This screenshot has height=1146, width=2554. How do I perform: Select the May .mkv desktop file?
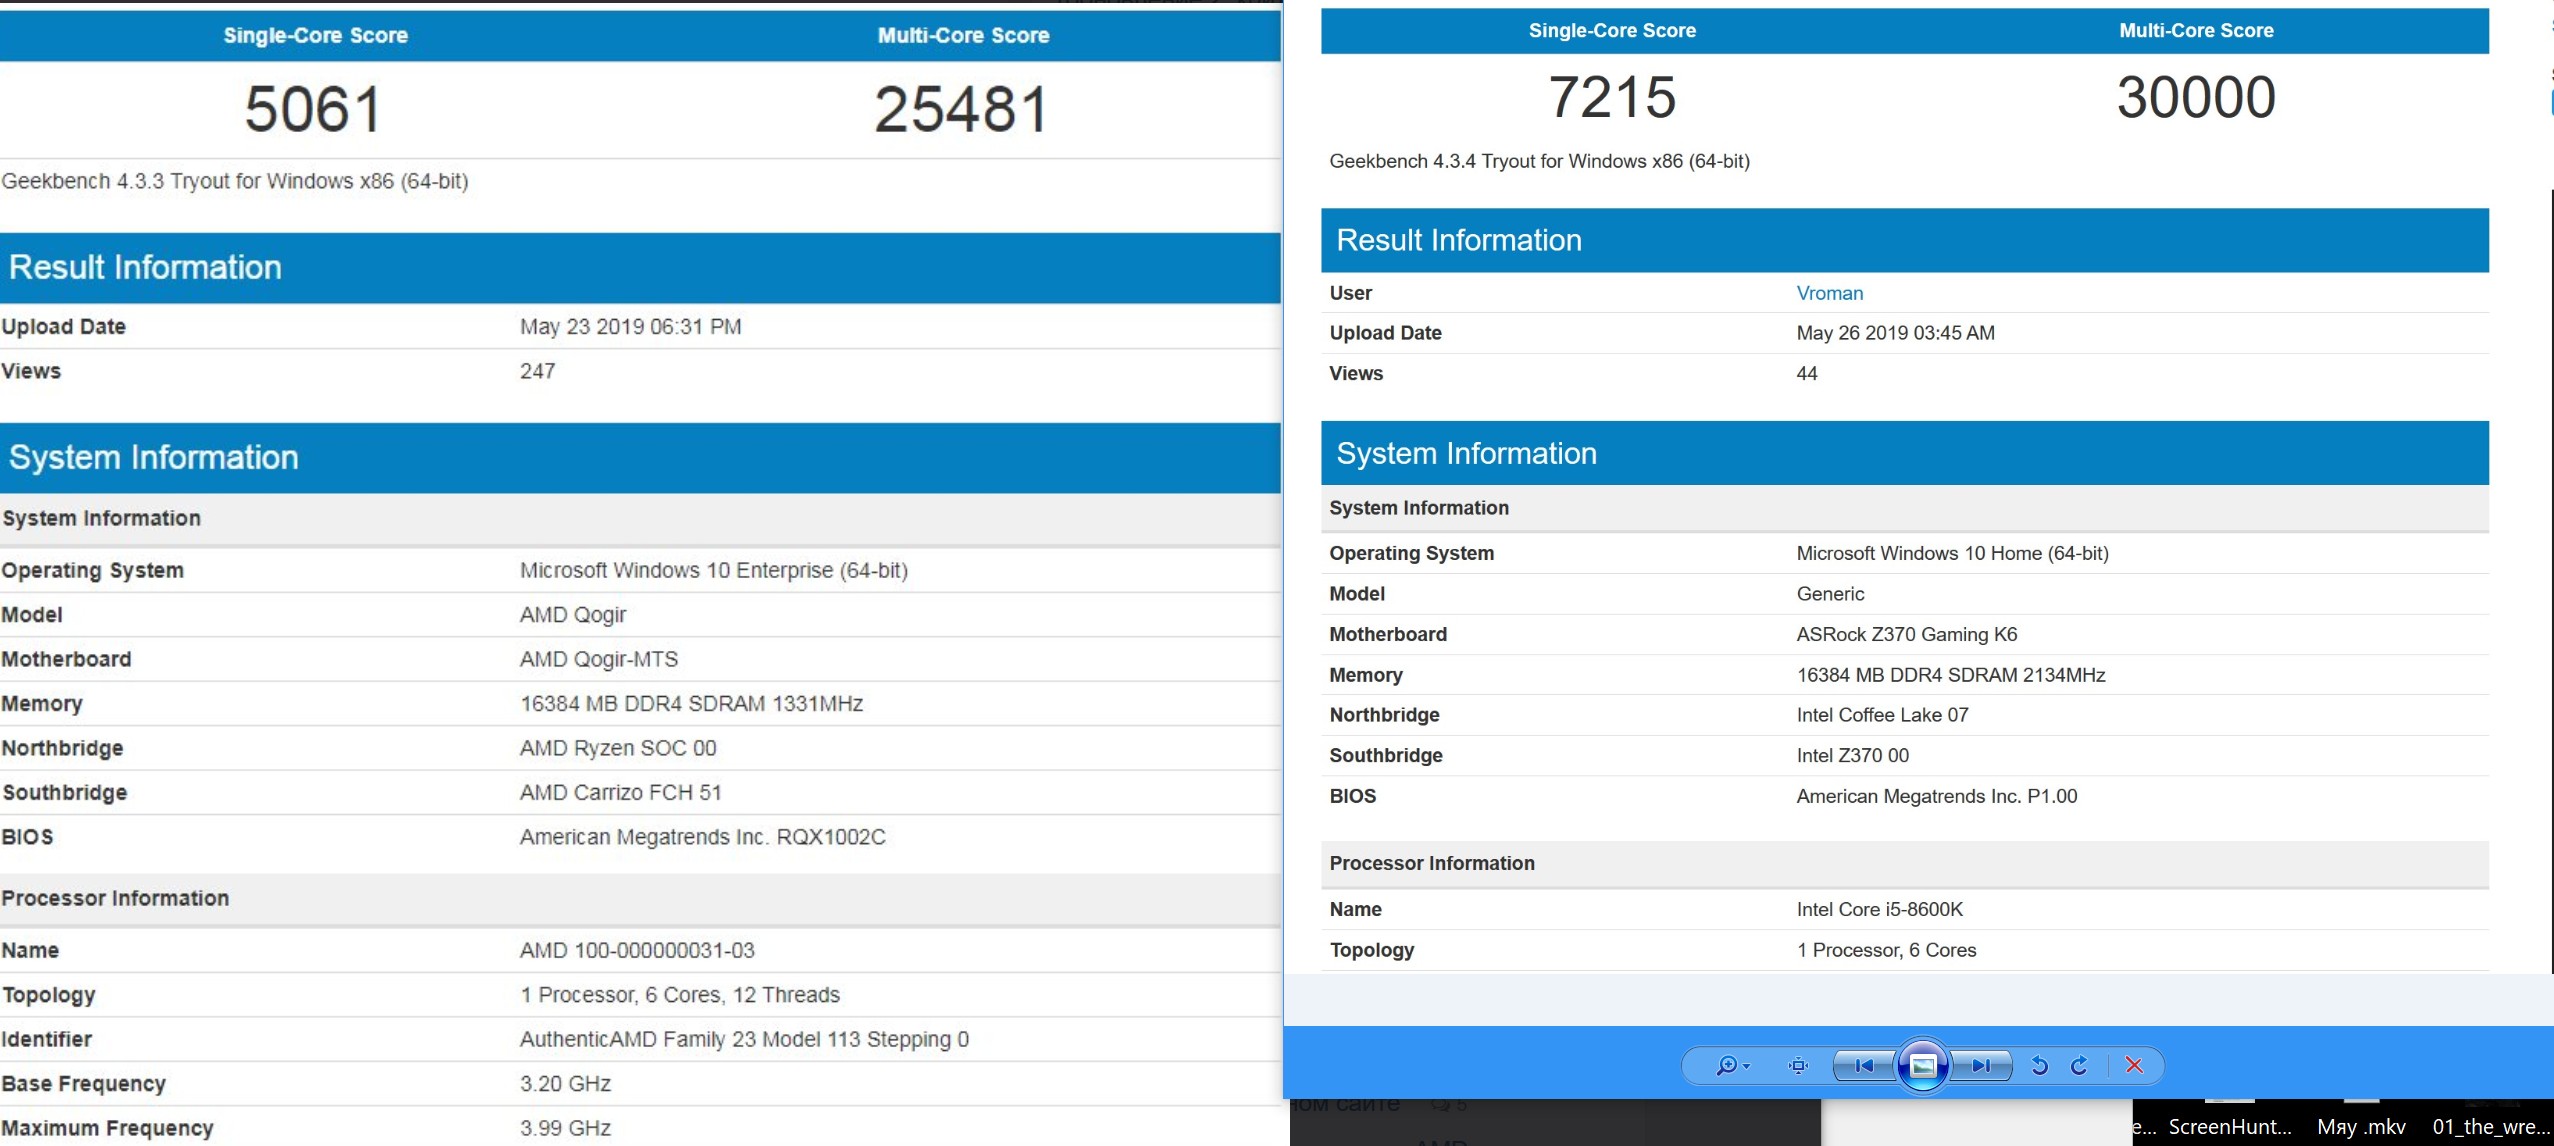[2360, 1127]
